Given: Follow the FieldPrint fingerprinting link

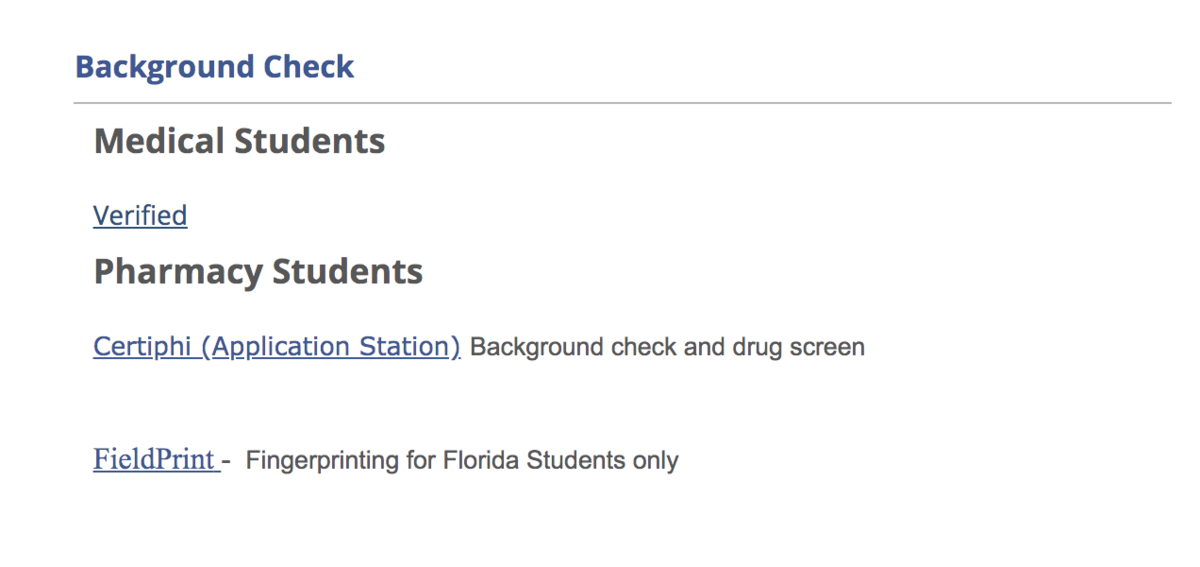Looking at the screenshot, I should pos(156,459).
